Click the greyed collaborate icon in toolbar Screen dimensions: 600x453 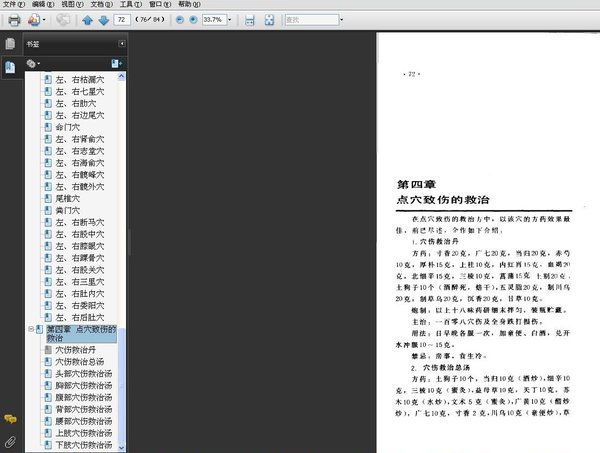click(63, 20)
